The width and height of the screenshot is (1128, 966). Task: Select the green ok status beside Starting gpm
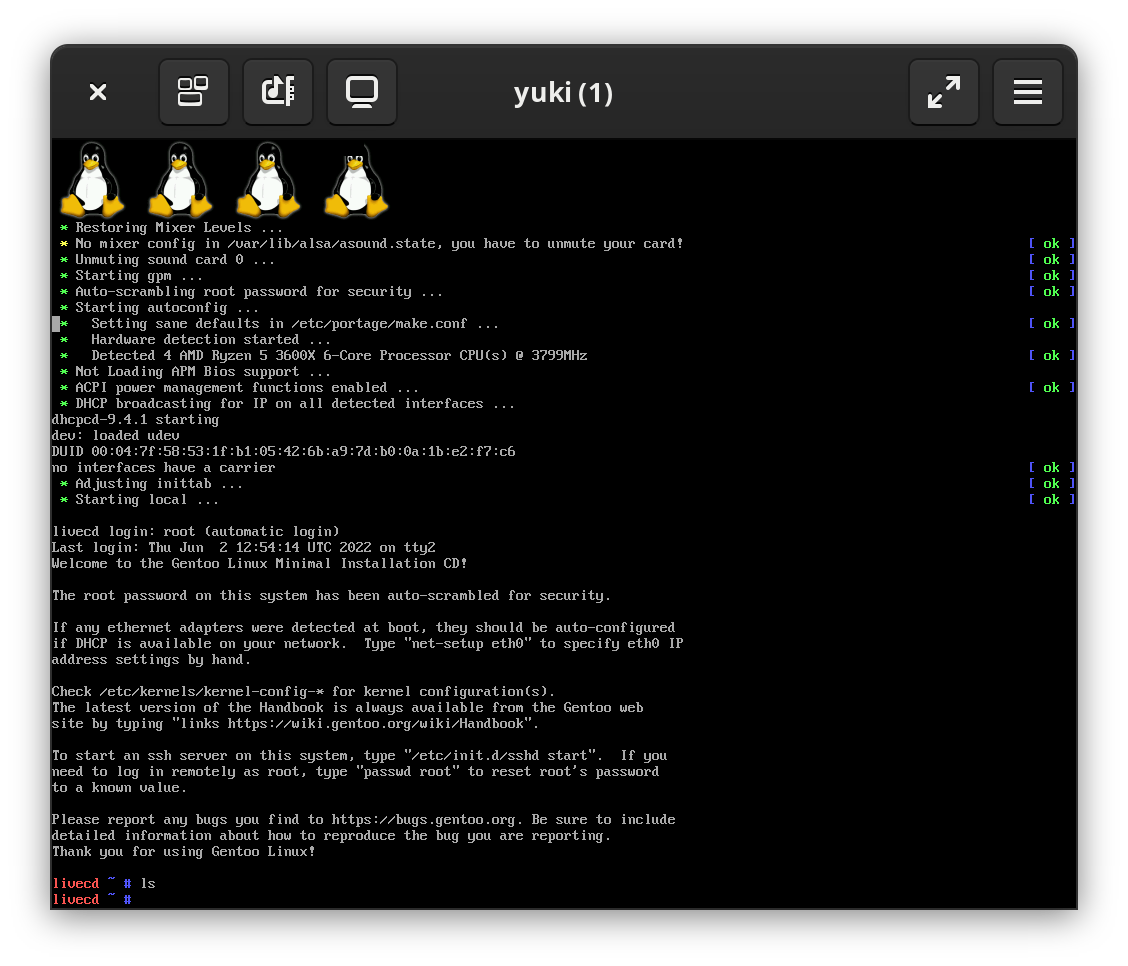pyautogui.click(x=1051, y=275)
